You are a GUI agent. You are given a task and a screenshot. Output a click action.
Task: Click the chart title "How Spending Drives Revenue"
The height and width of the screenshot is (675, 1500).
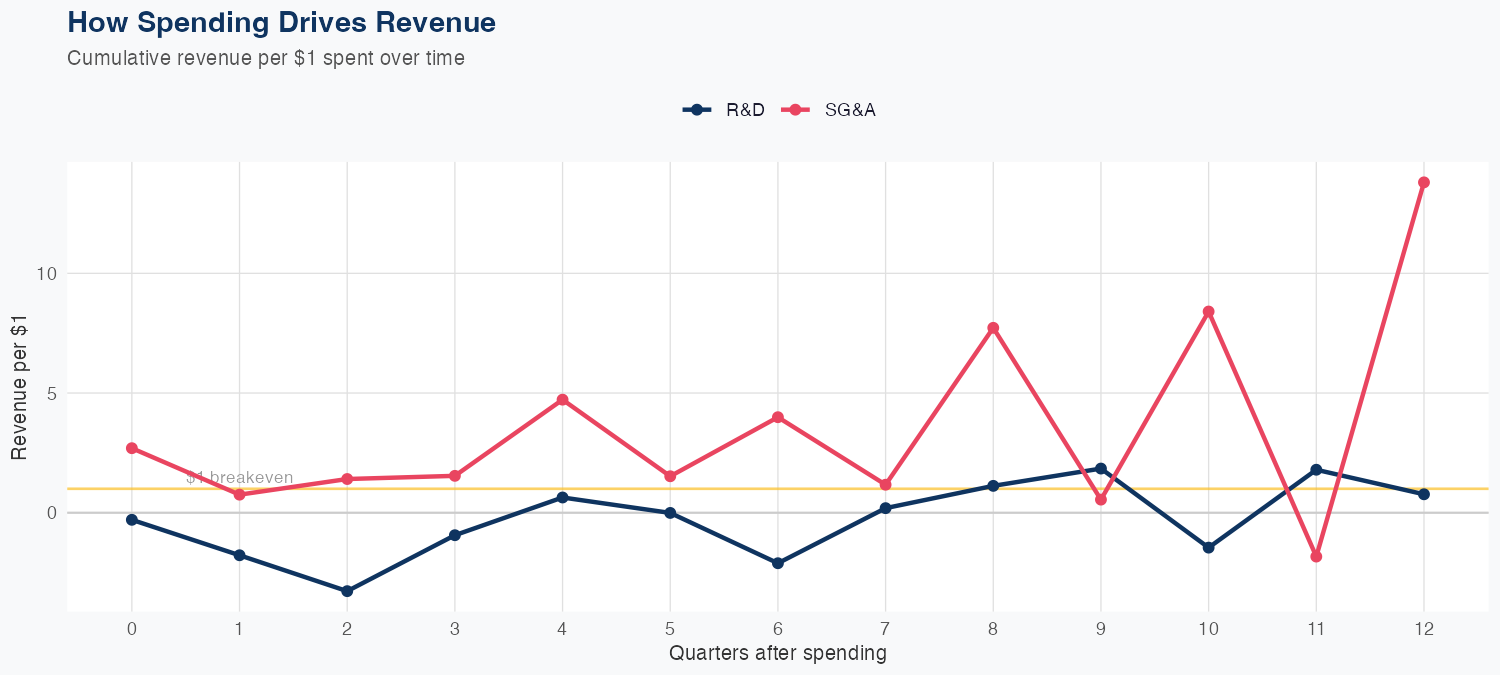281,22
